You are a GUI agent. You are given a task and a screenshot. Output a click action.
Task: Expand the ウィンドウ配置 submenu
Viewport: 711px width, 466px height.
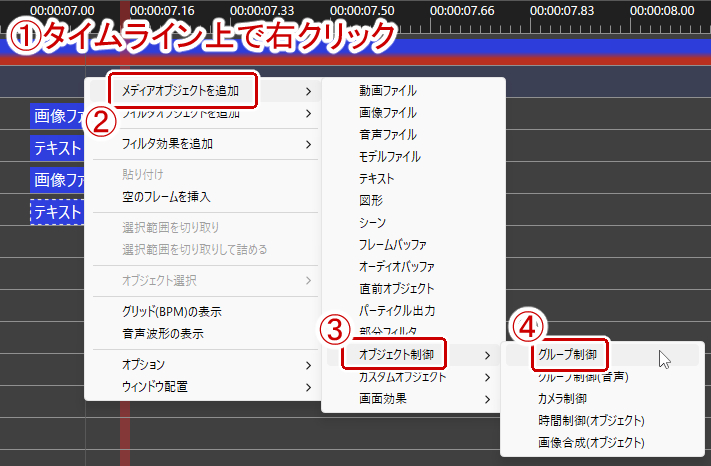(x=154, y=386)
